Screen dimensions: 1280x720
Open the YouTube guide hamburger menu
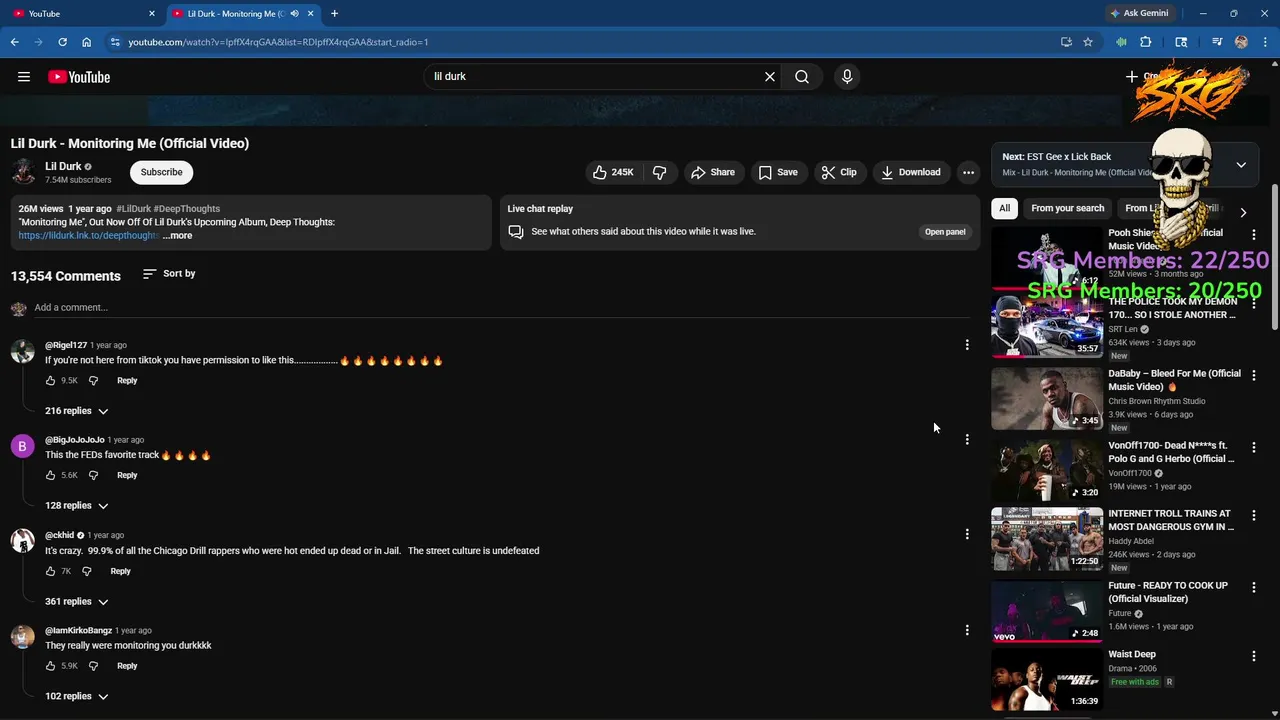coord(24,77)
